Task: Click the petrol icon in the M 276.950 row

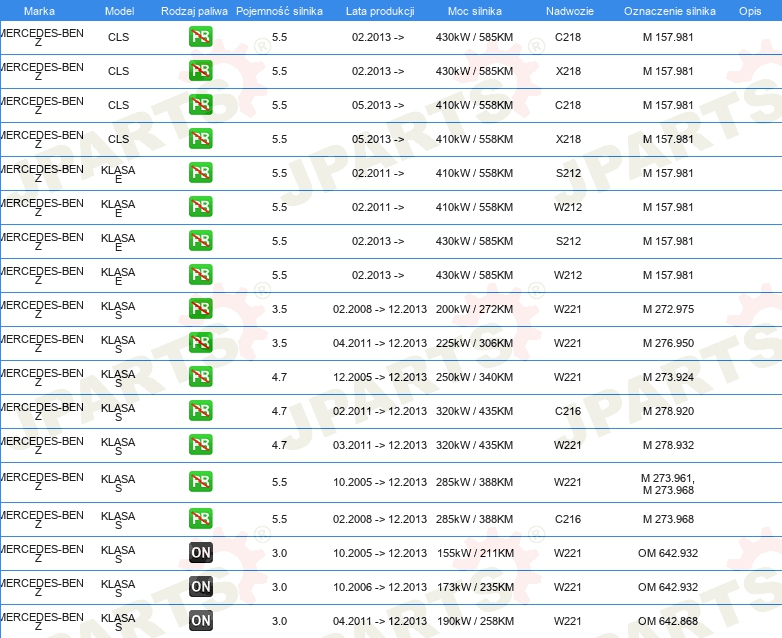Action: click(x=200, y=343)
